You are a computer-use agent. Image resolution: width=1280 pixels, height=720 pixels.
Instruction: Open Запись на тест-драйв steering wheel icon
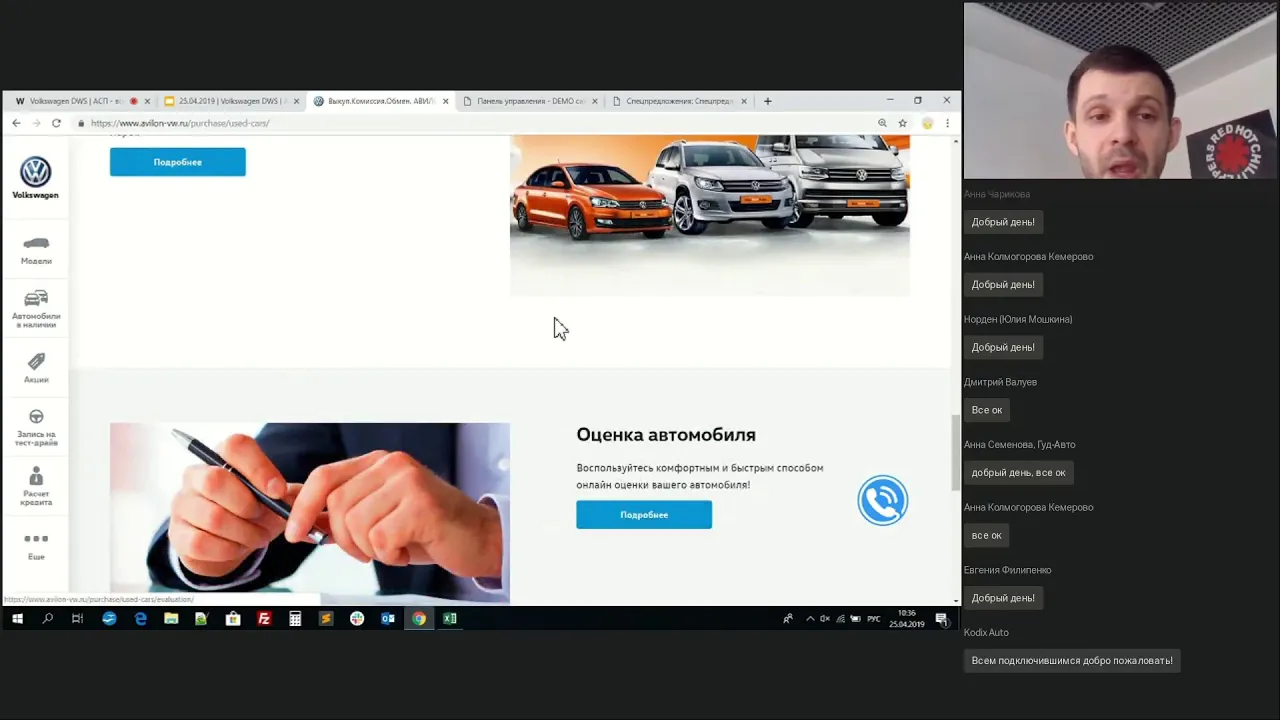[36, 417]
